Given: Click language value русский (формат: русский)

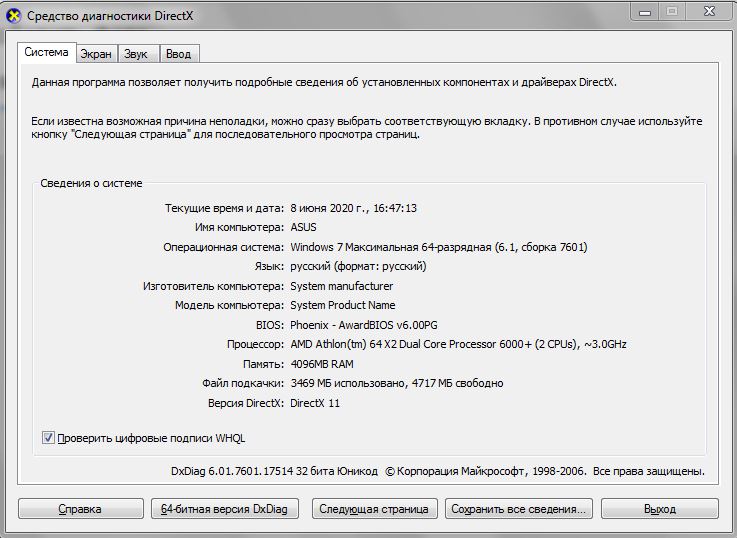Looking at the screenshot, I should (358, 266).
